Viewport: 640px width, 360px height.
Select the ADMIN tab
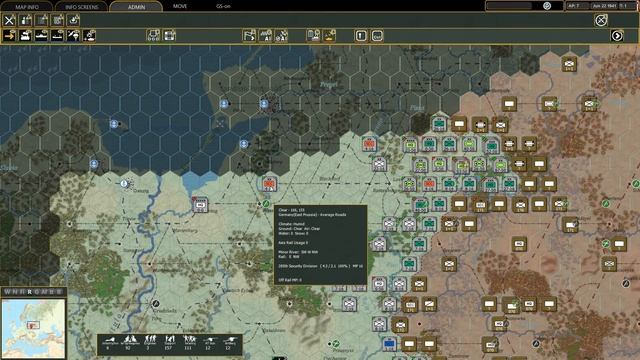[x=136, y=7]
